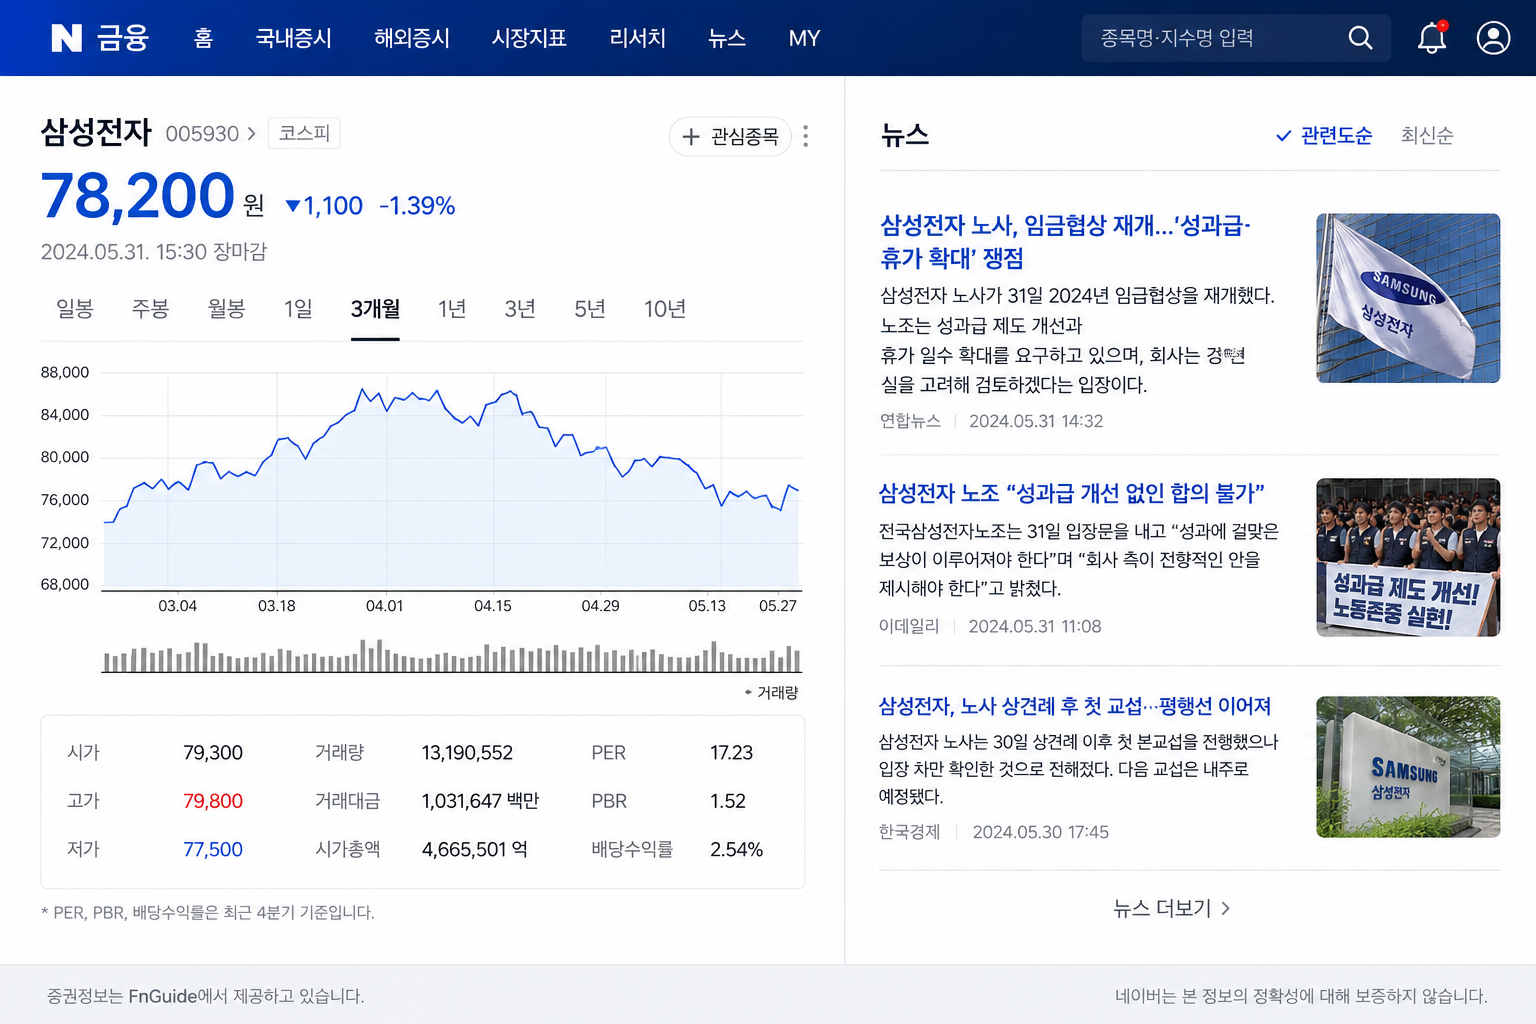Image resolution: width=1536 pixels, height=1024 pixels.
Task: Click the price change -1.39% text
Action: coord(417,206)
